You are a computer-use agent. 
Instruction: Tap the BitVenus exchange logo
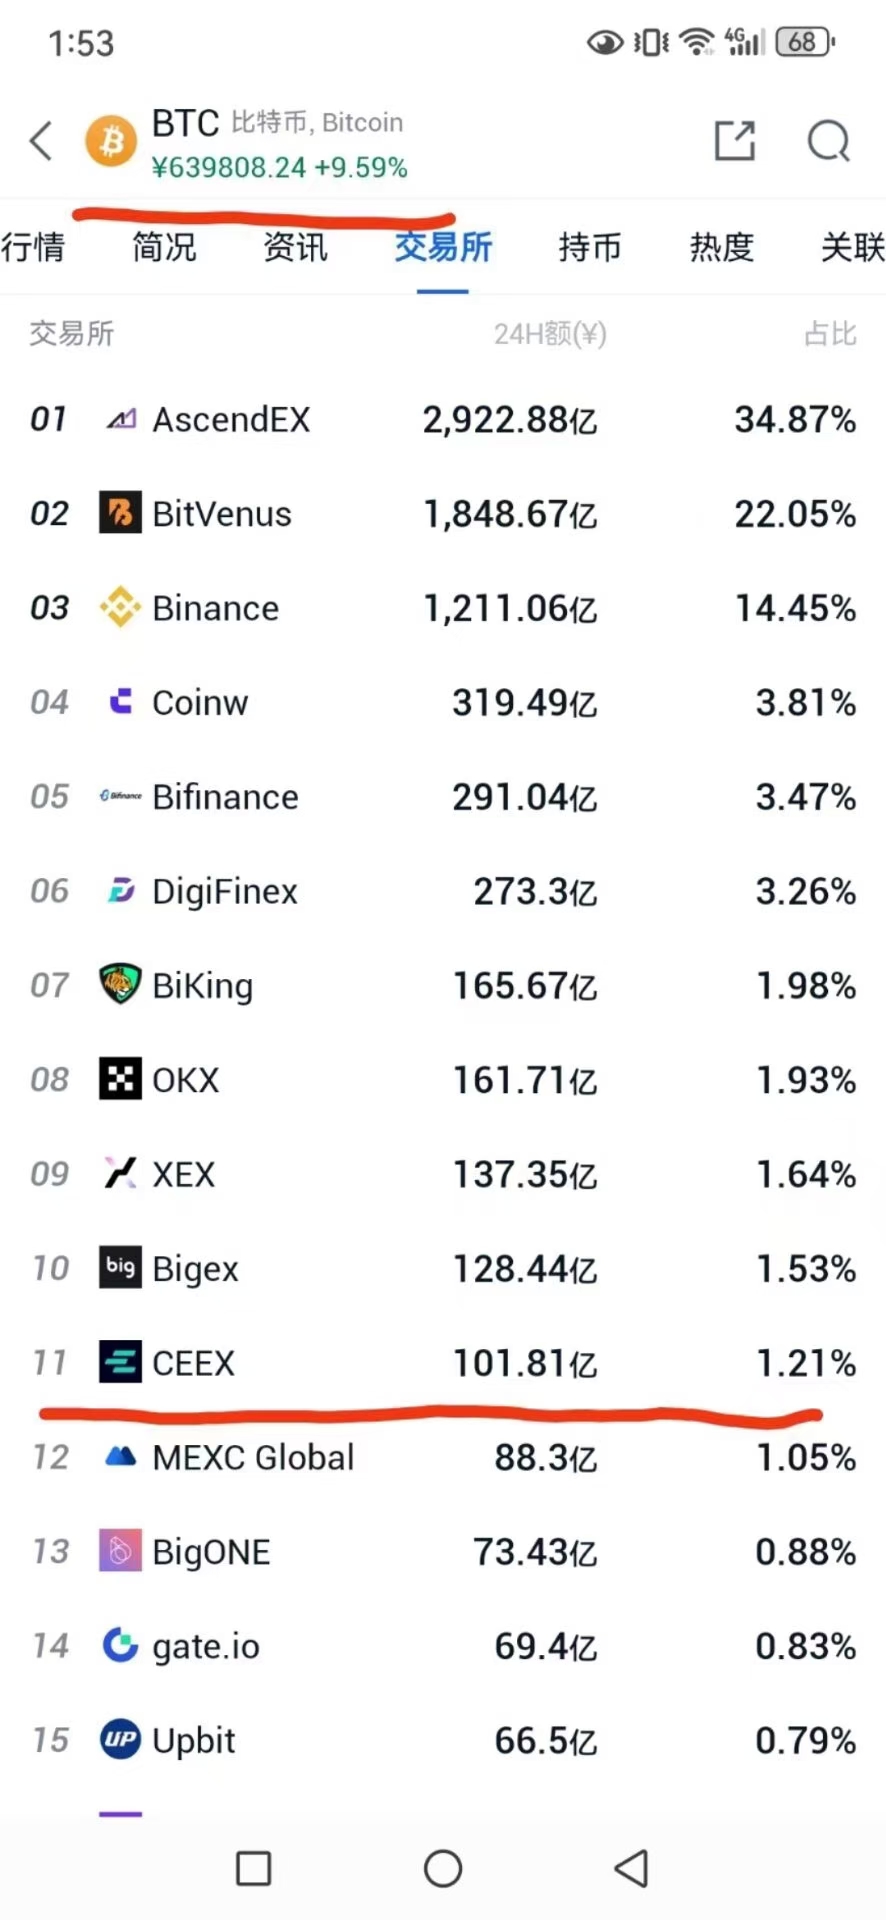pyautogui.click(x=120, y=513)
